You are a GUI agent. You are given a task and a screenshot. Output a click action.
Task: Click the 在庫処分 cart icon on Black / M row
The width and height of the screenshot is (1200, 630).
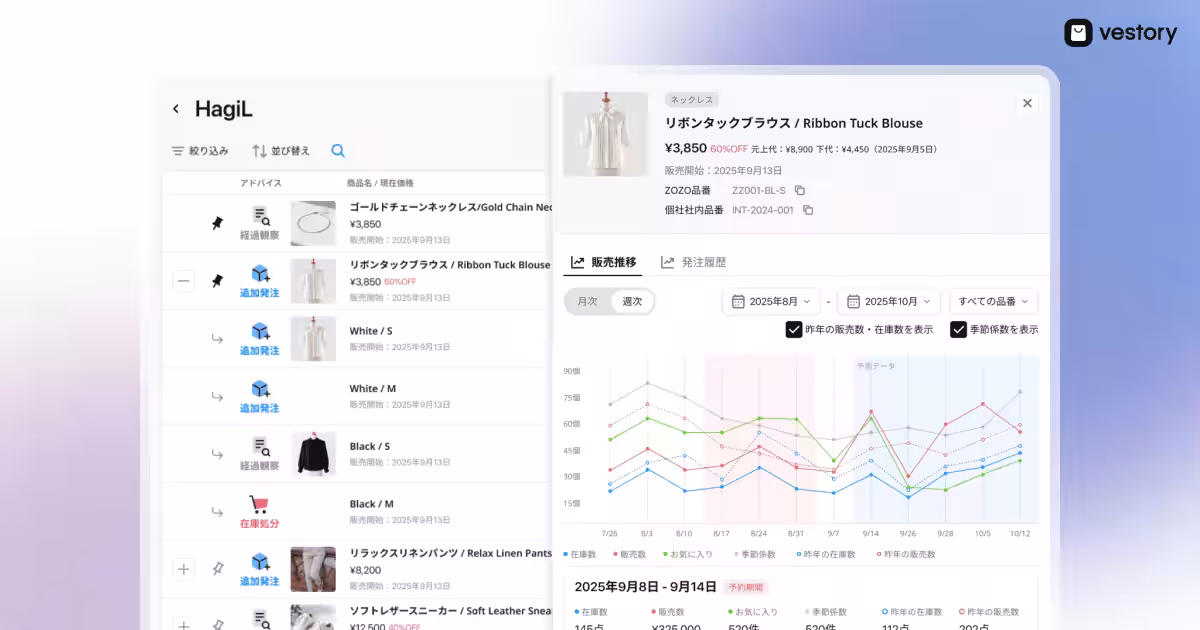point(258,505)
